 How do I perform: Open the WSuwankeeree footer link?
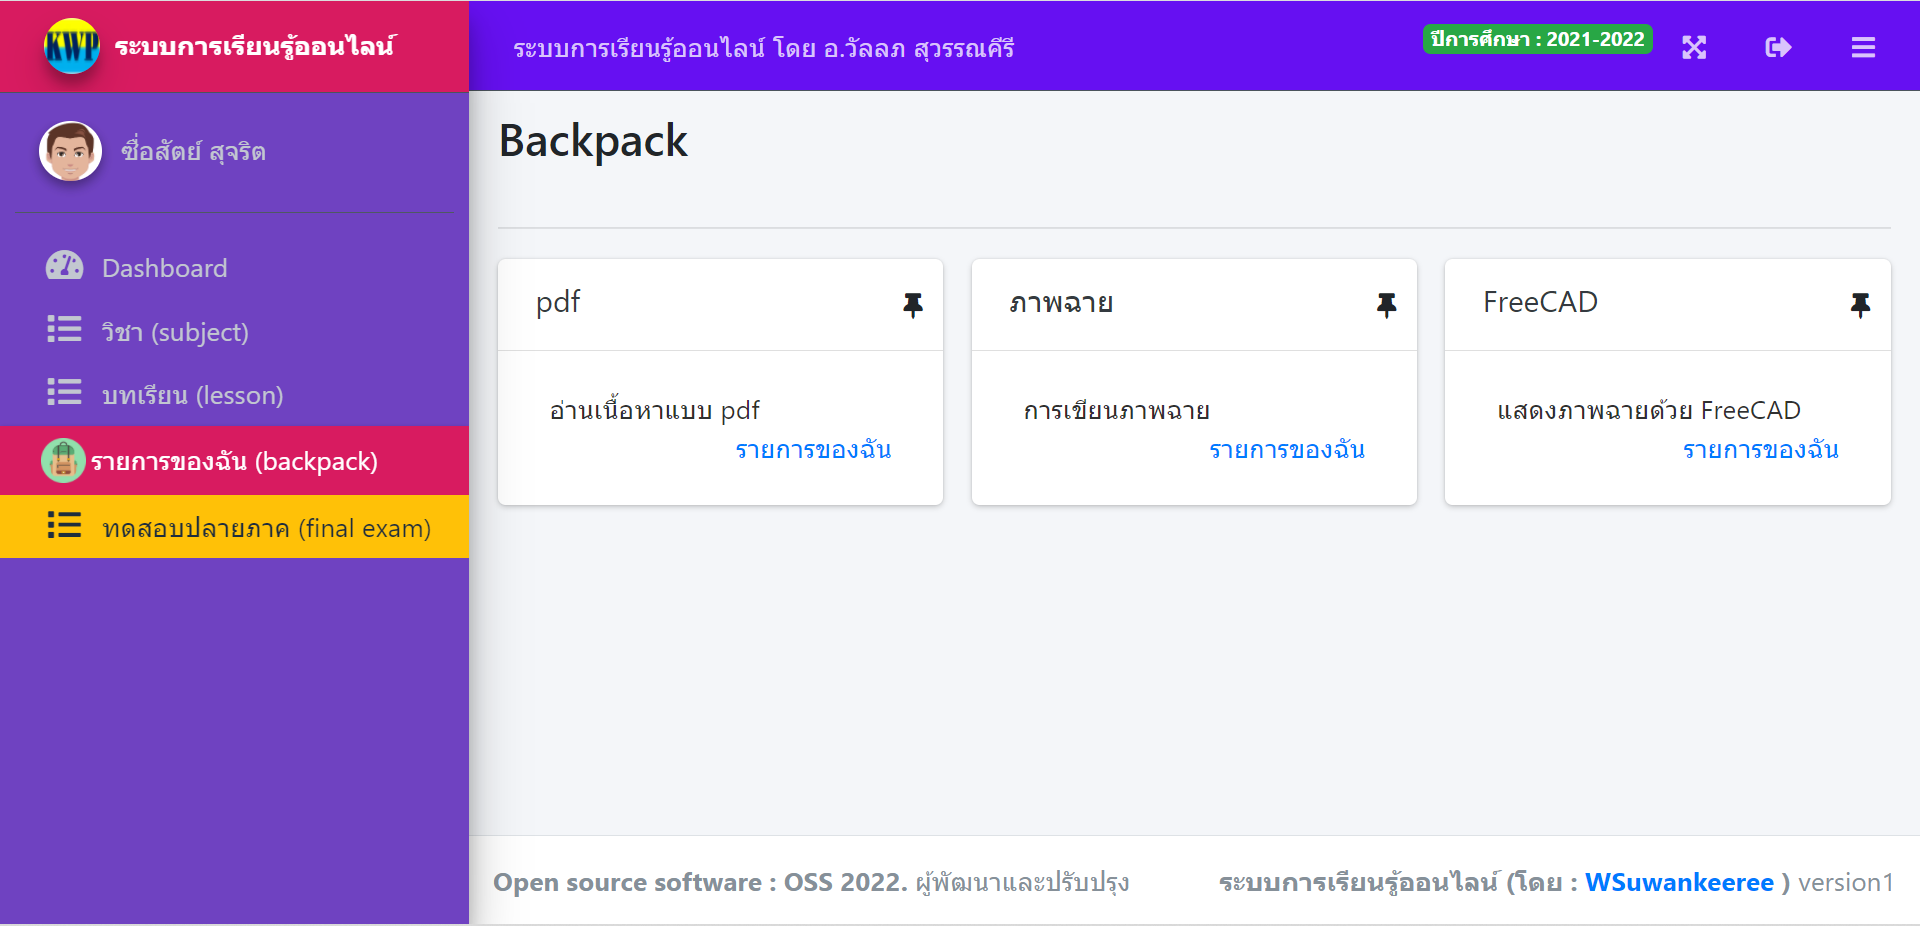(1679, 882)
